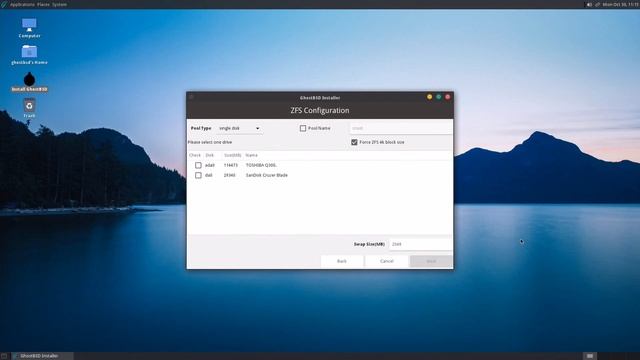Maximize the installer with the green button
Image resolution: width=640 pixels, height=360 pixels.
pyautogui.click(x=438, y=97)
